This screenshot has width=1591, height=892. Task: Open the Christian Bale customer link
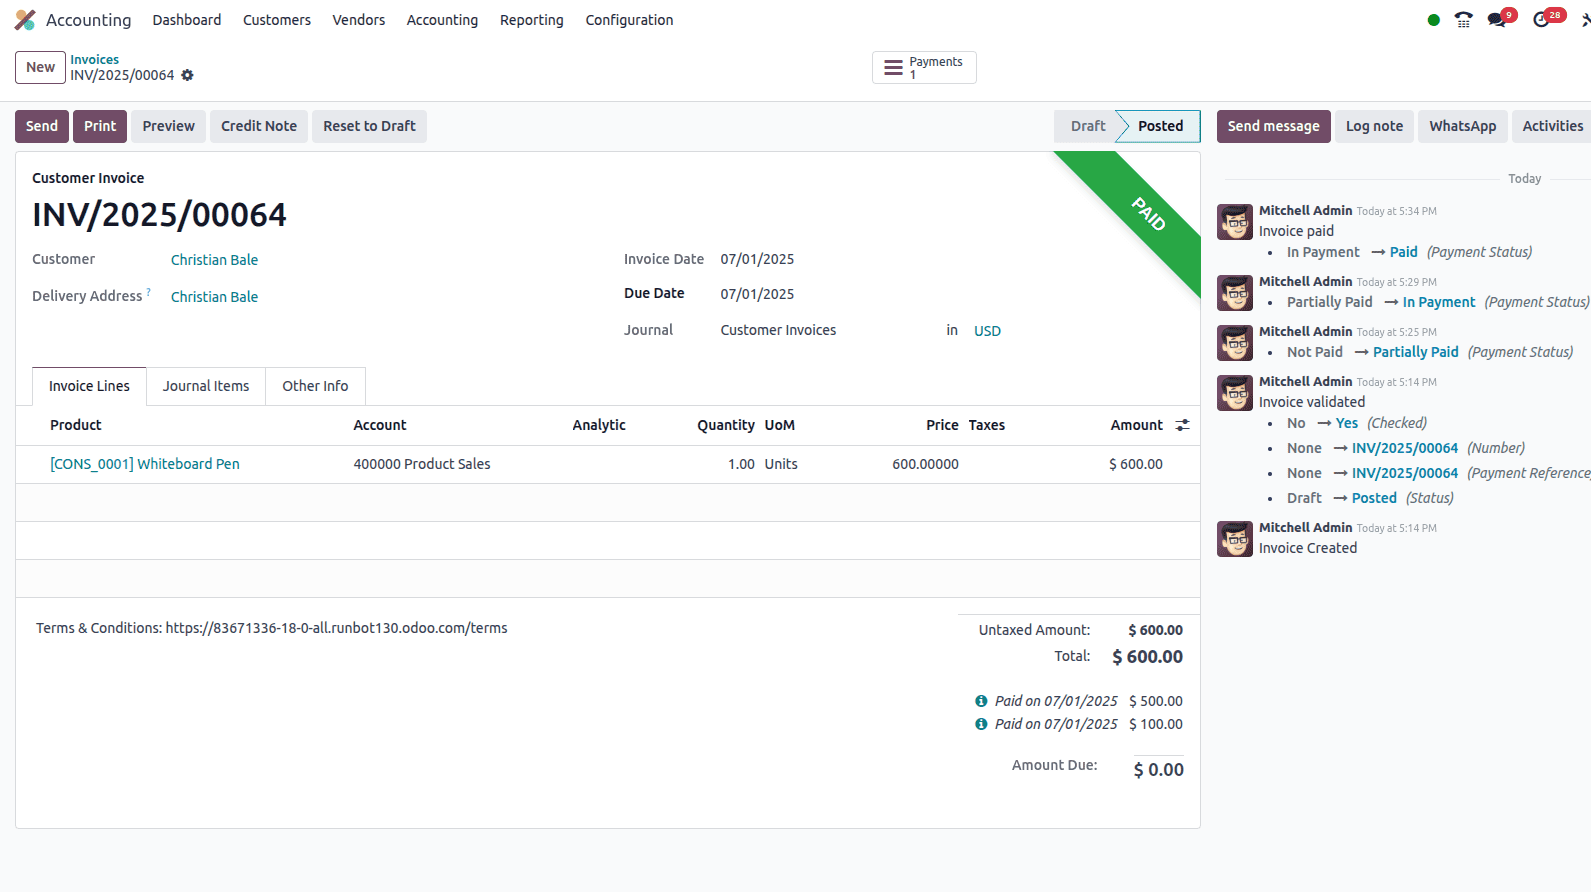tap(214, 260)
